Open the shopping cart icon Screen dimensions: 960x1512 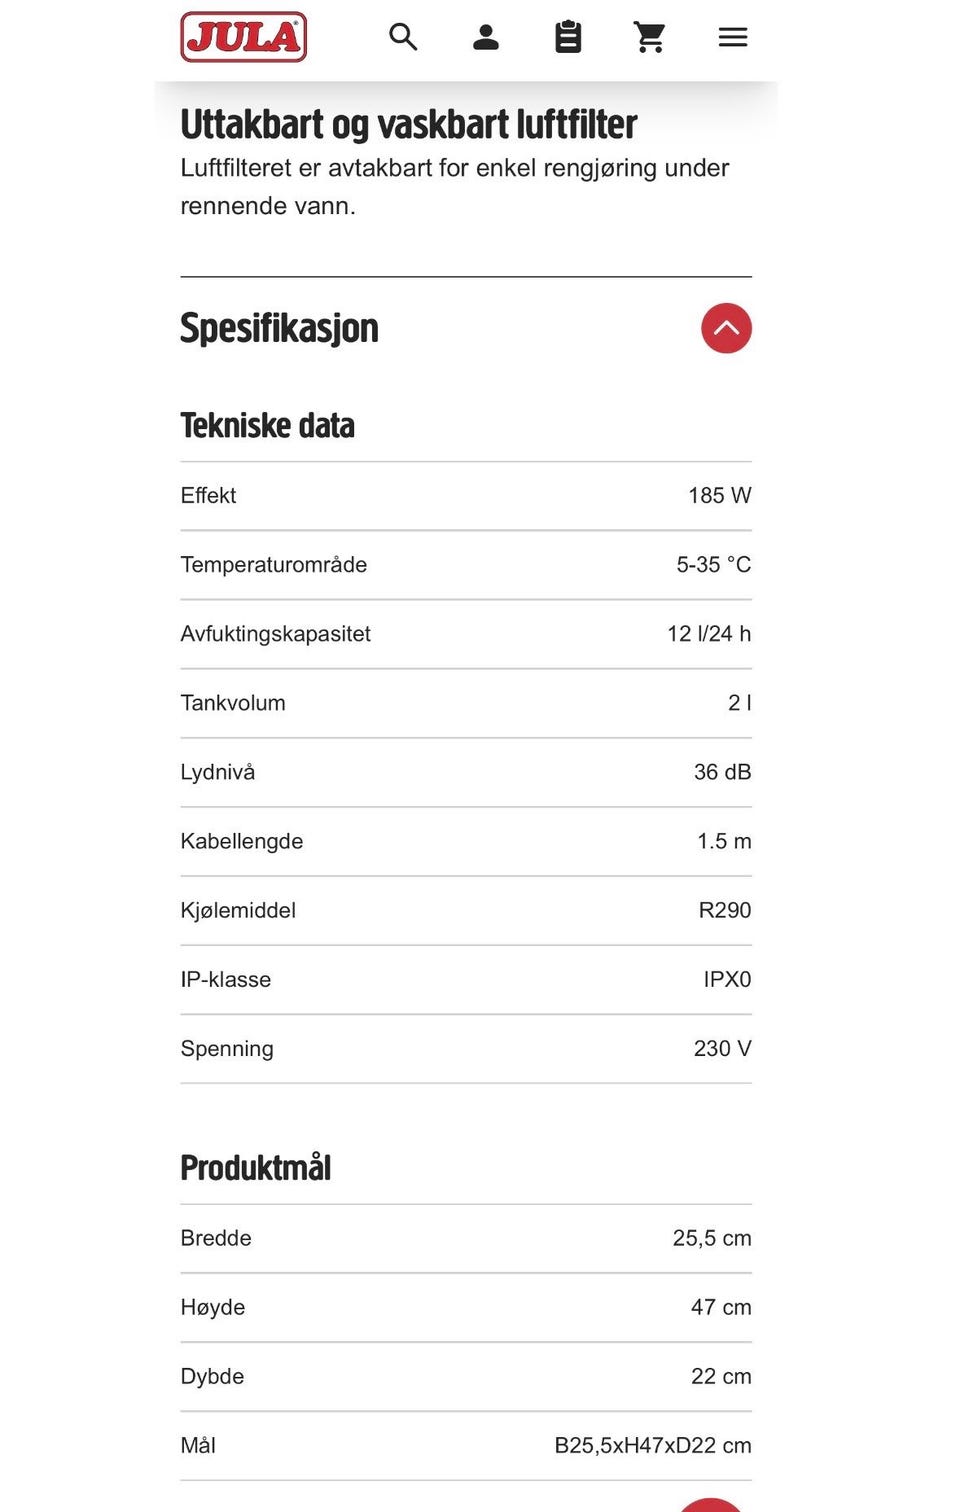click(x=650, y=37)
